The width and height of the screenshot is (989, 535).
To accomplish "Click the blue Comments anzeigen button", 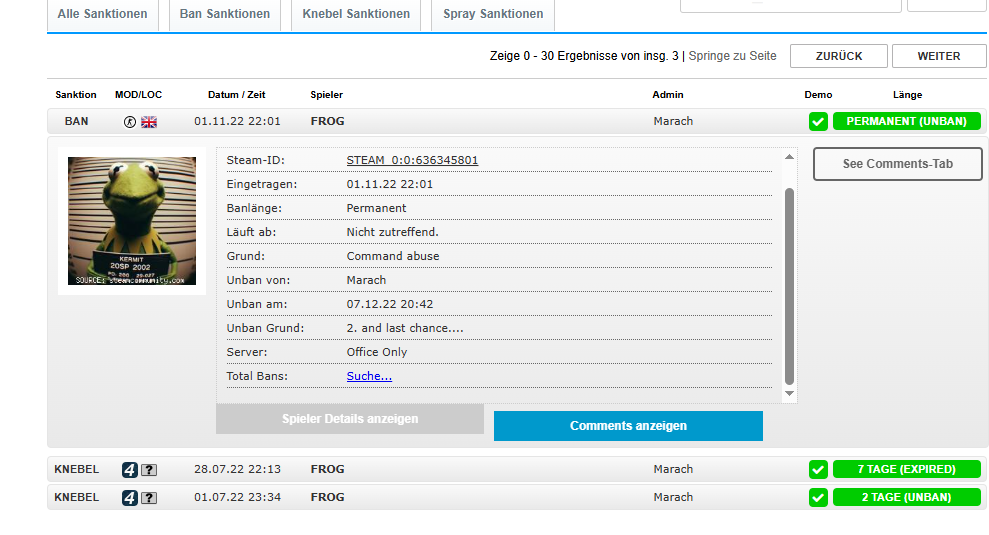I will tap(628, 426).
